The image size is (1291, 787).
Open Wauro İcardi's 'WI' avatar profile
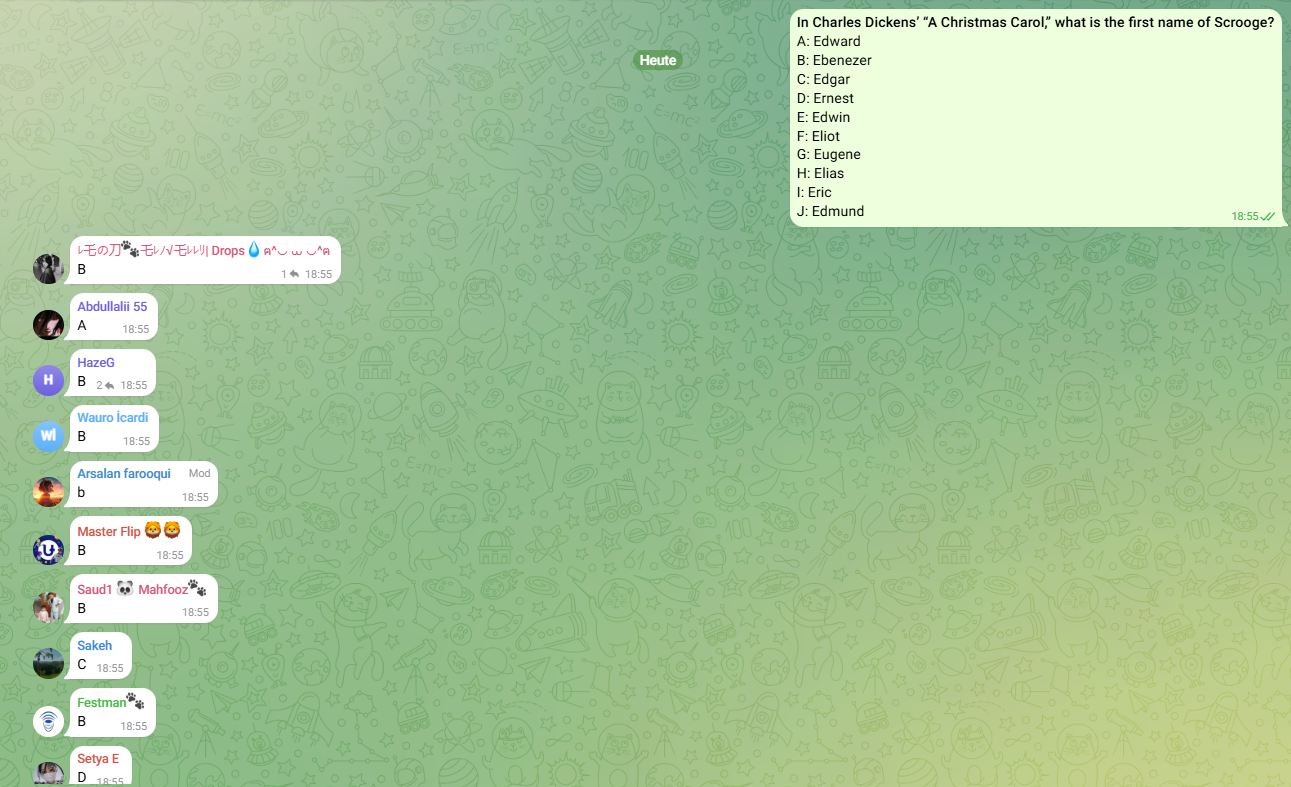[48, 436]
